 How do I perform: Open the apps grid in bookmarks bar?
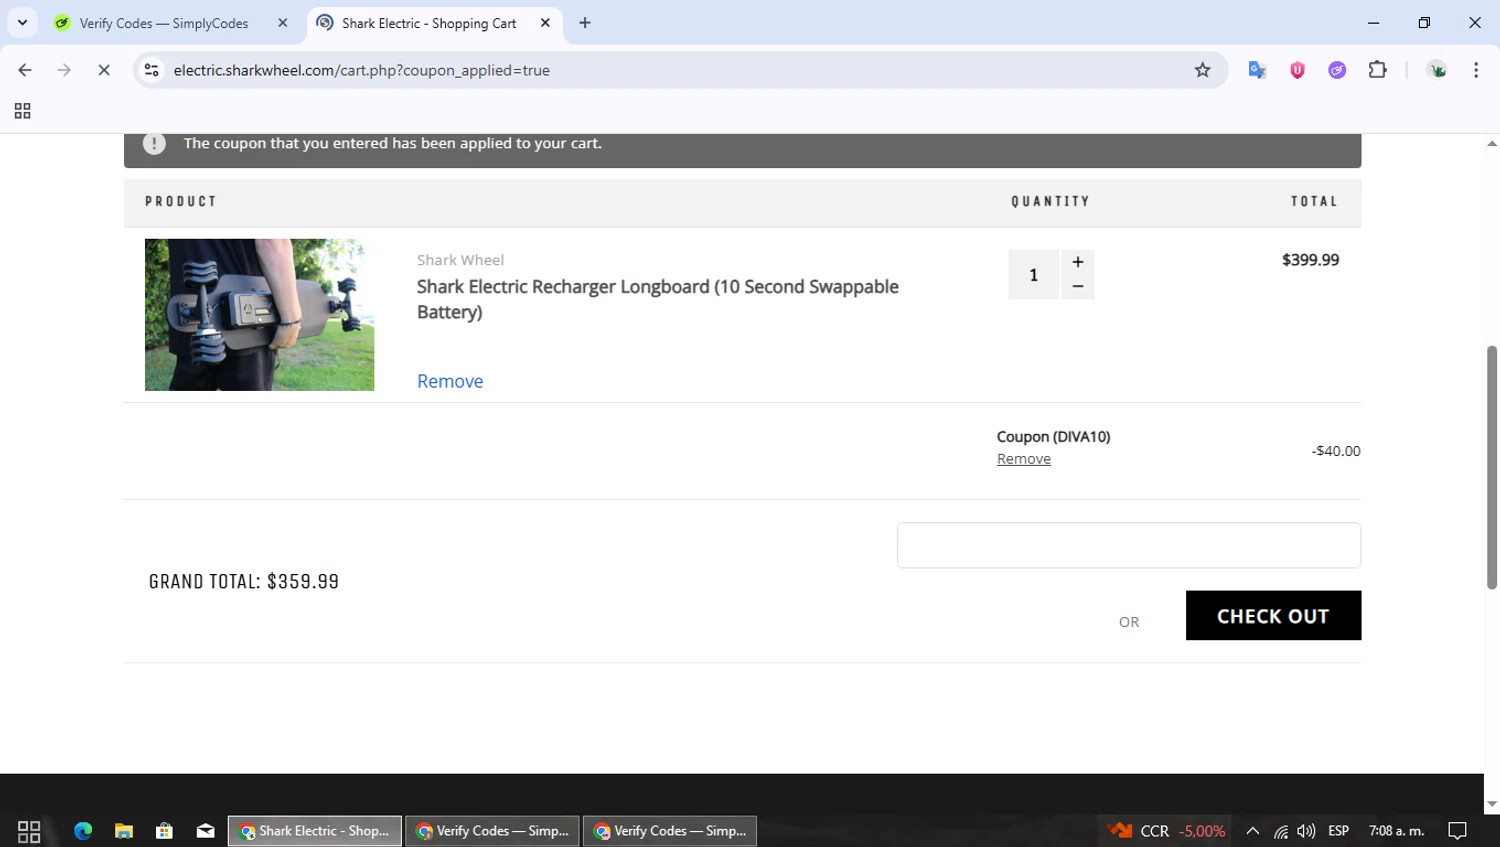tap(22, 111)
